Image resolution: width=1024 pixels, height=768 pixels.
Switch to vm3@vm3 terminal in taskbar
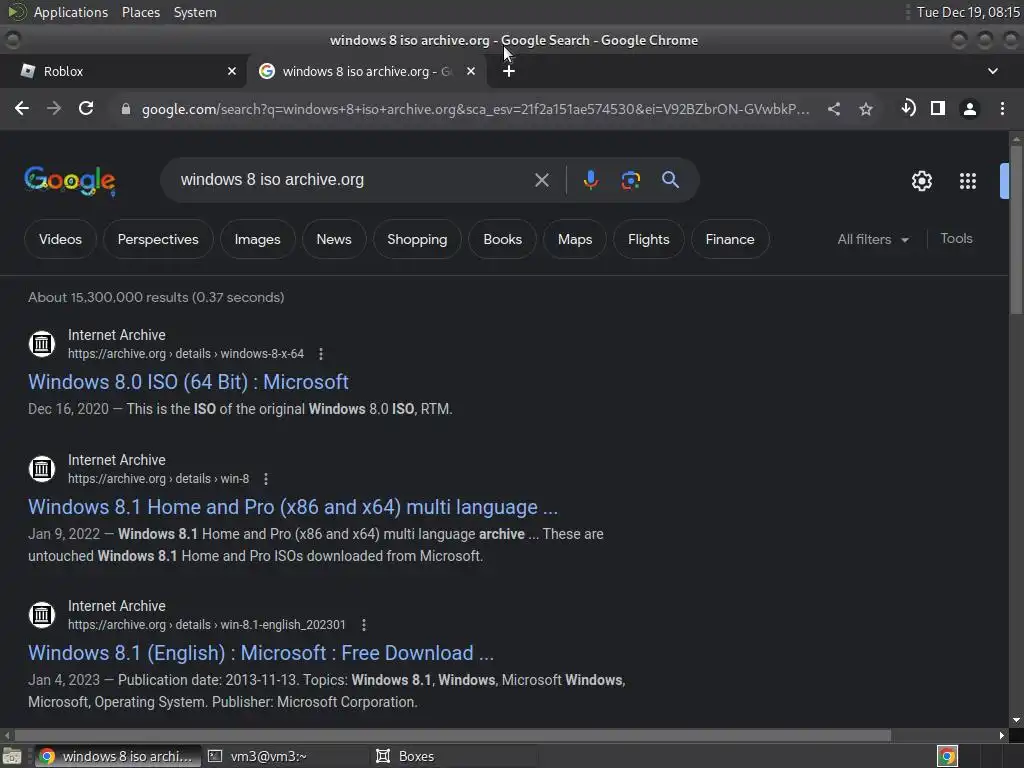[285, 756]
